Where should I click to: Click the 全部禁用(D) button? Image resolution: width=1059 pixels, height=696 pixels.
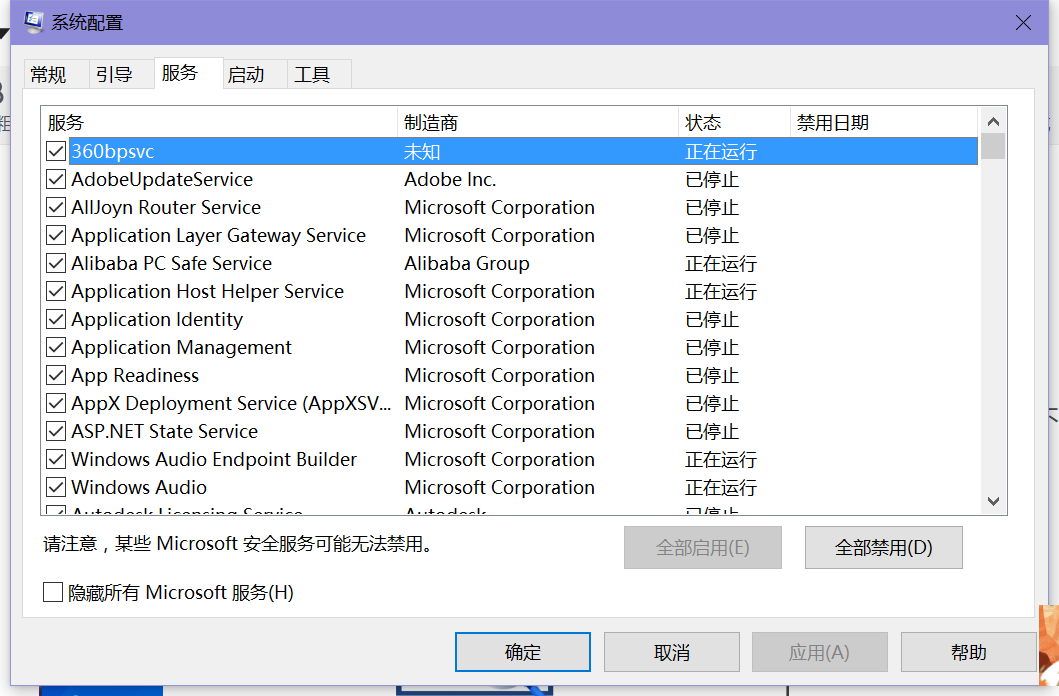(883, 547)
